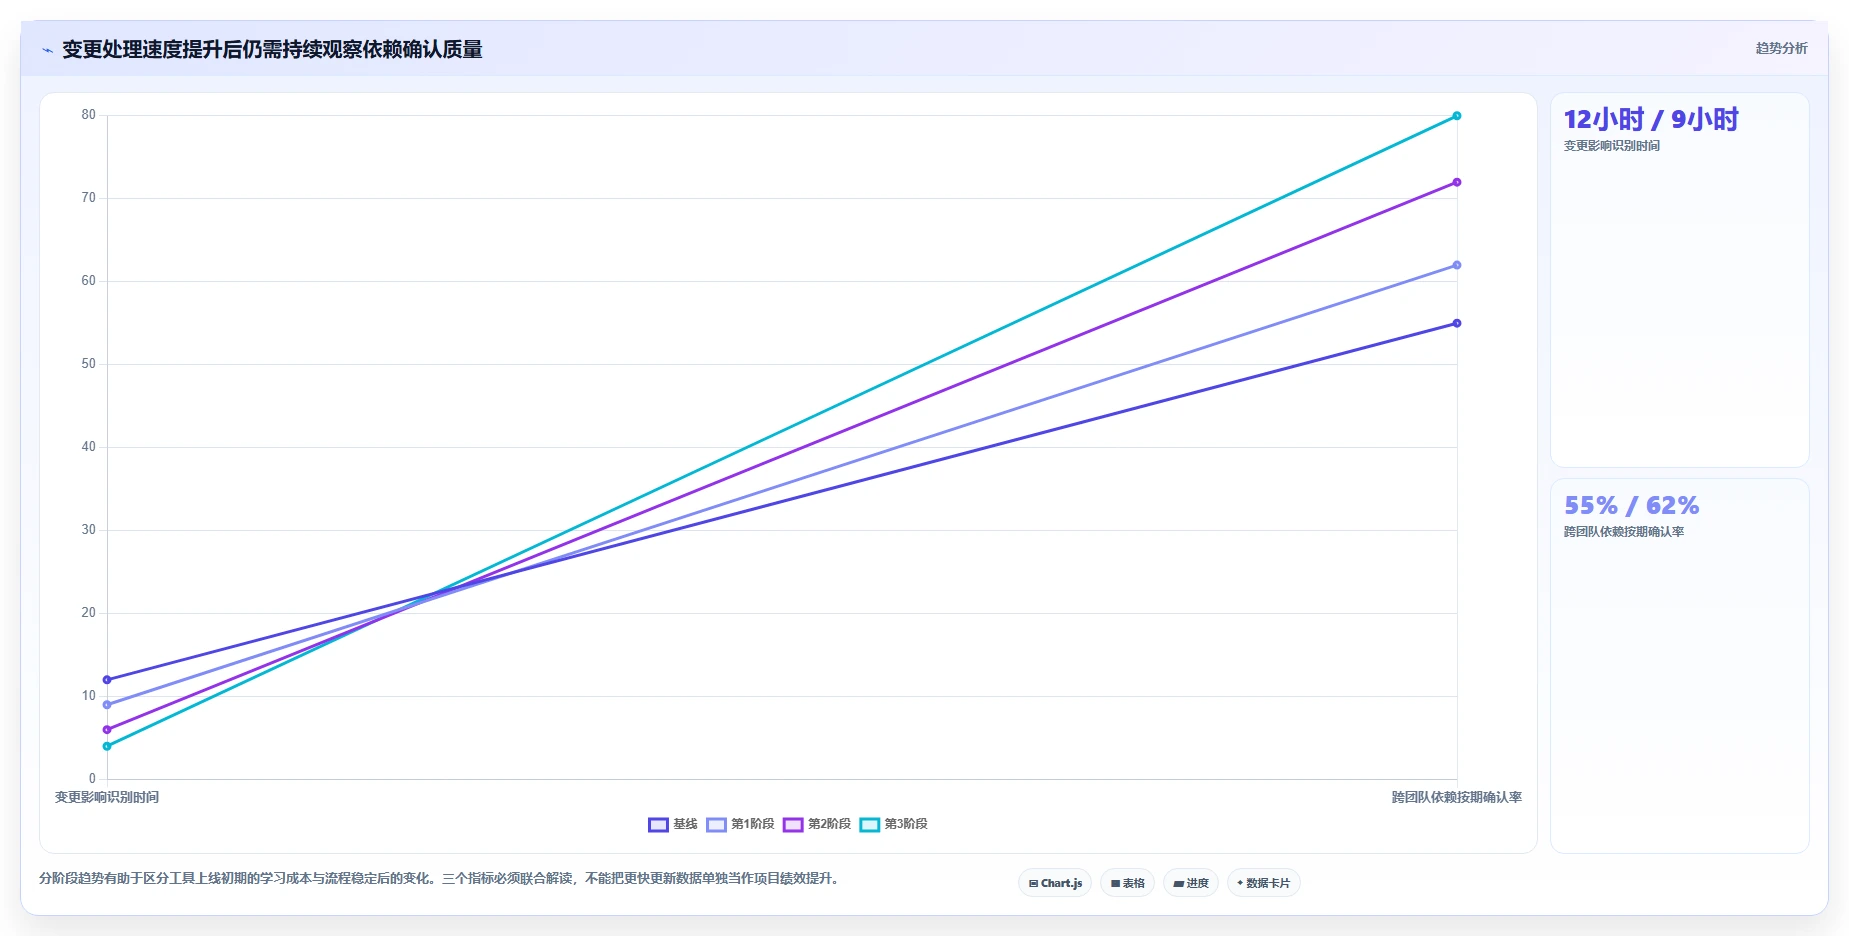Click the footnote text starting 分阶段趋势
1849x936 pixels.
click(x=439, y=878)
